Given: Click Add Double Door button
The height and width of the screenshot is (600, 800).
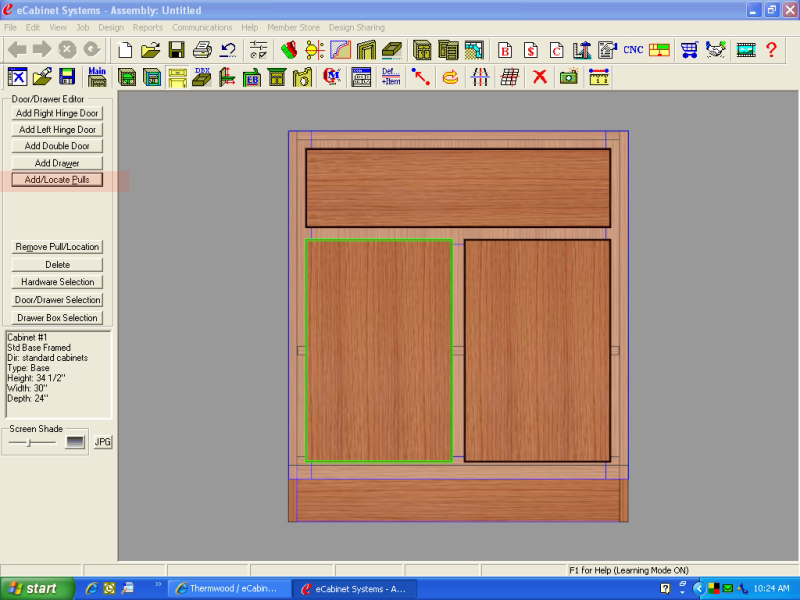Looking at the screenshot, I should pyautogui.click(x=57, y=146).
